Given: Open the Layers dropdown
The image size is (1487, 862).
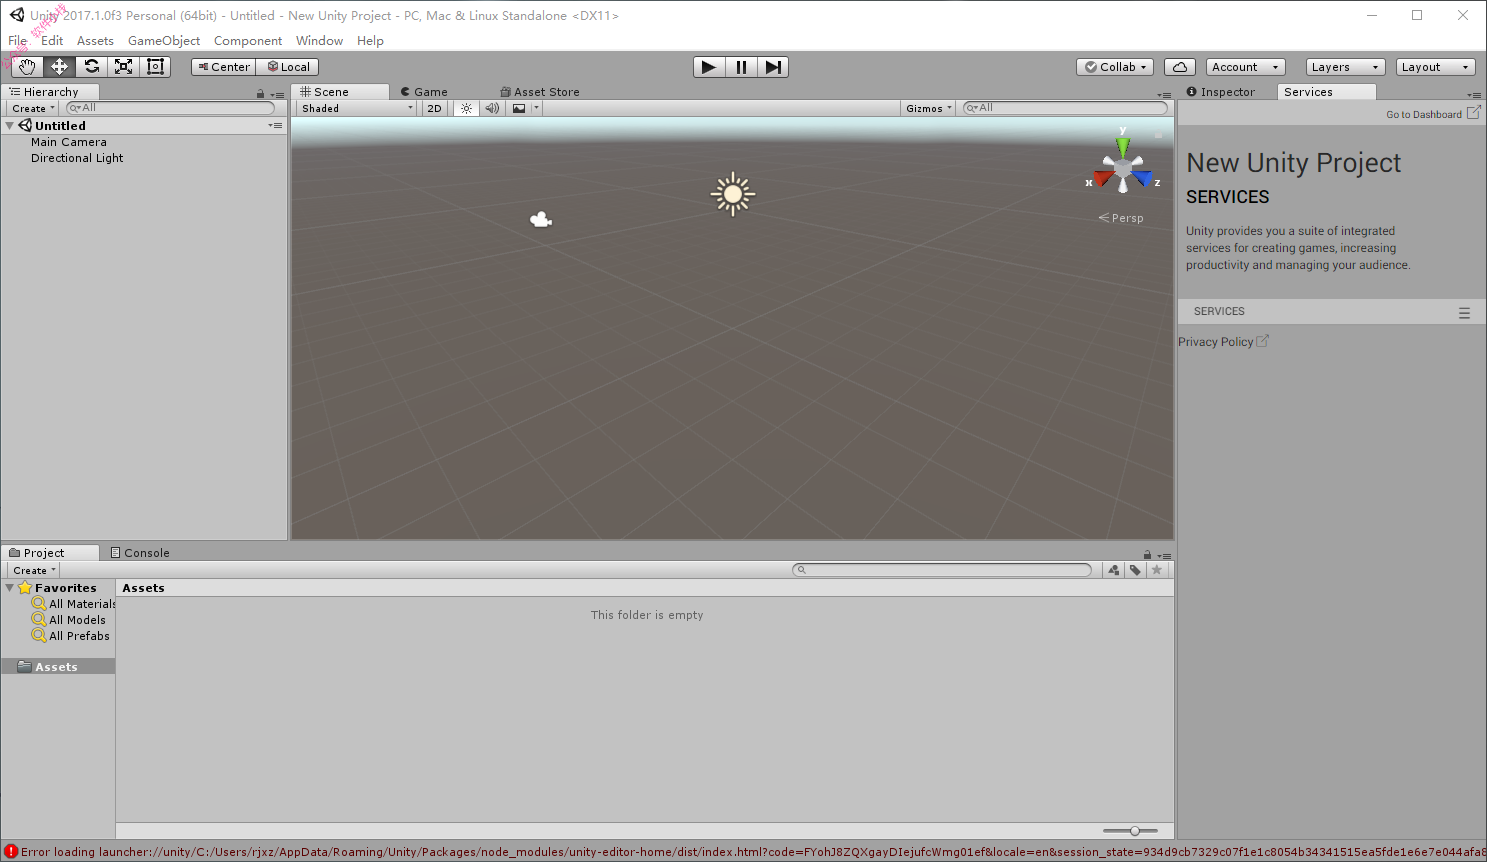Looking at the screenshot, I should pos(1345,67).
